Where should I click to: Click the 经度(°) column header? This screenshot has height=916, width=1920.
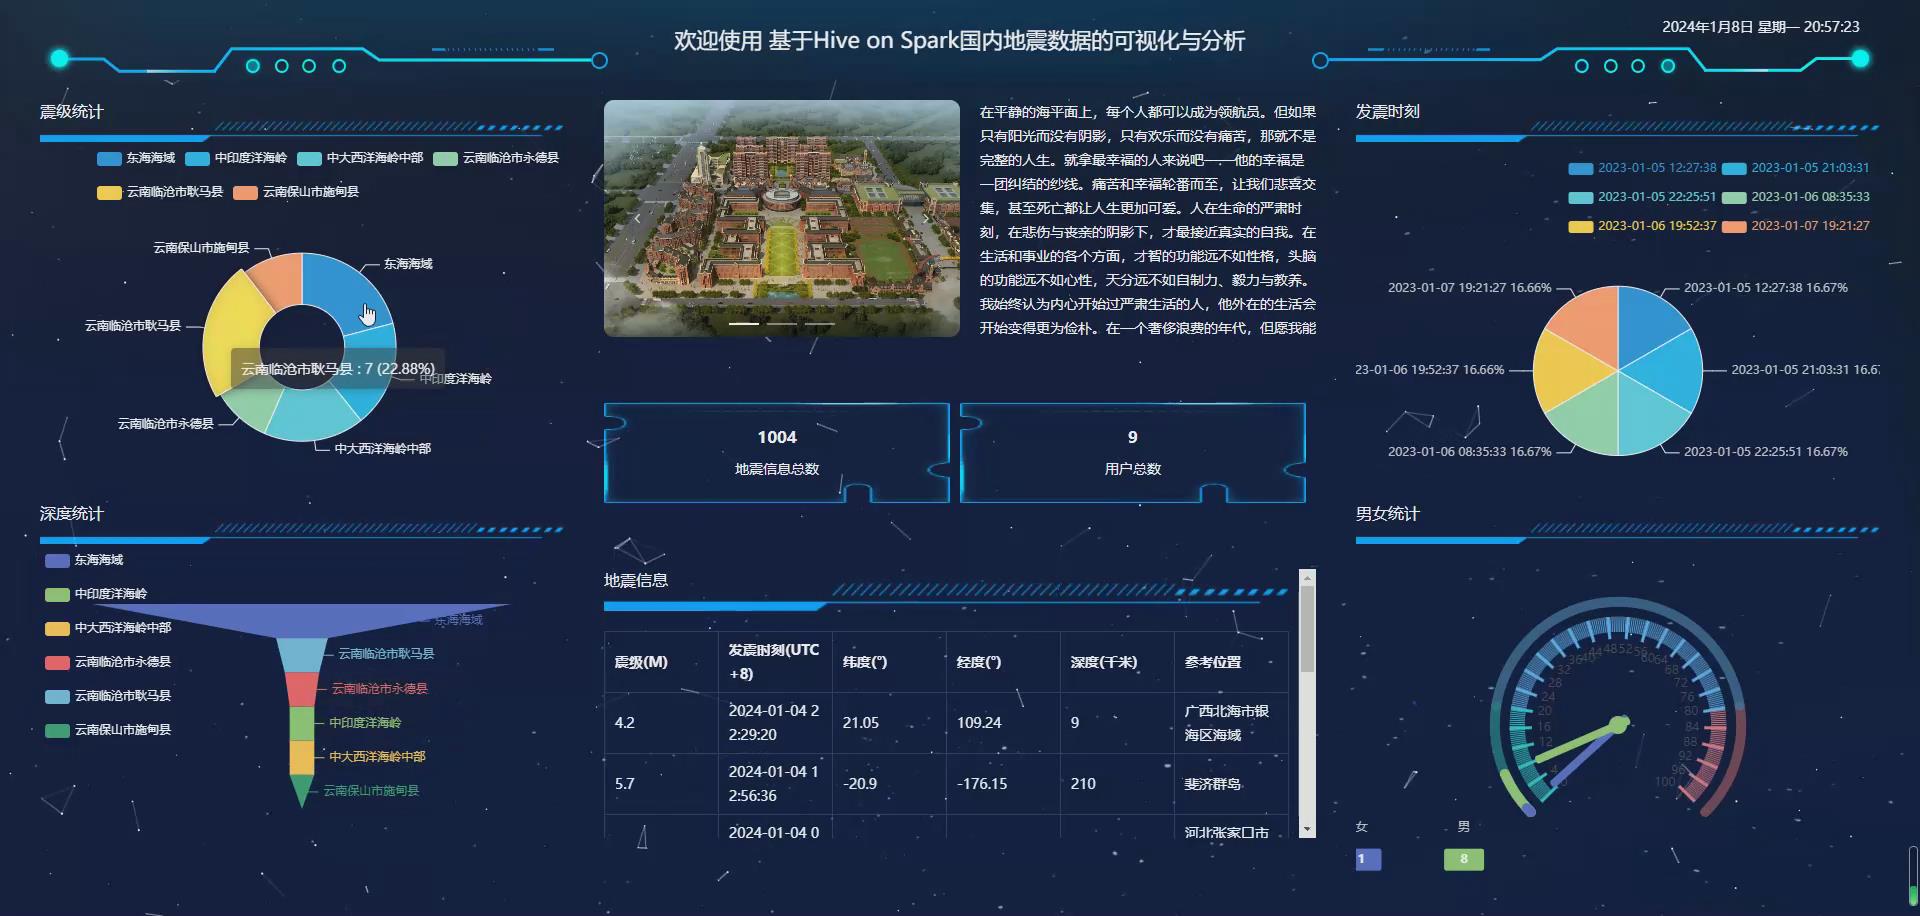pos(1003,662)
